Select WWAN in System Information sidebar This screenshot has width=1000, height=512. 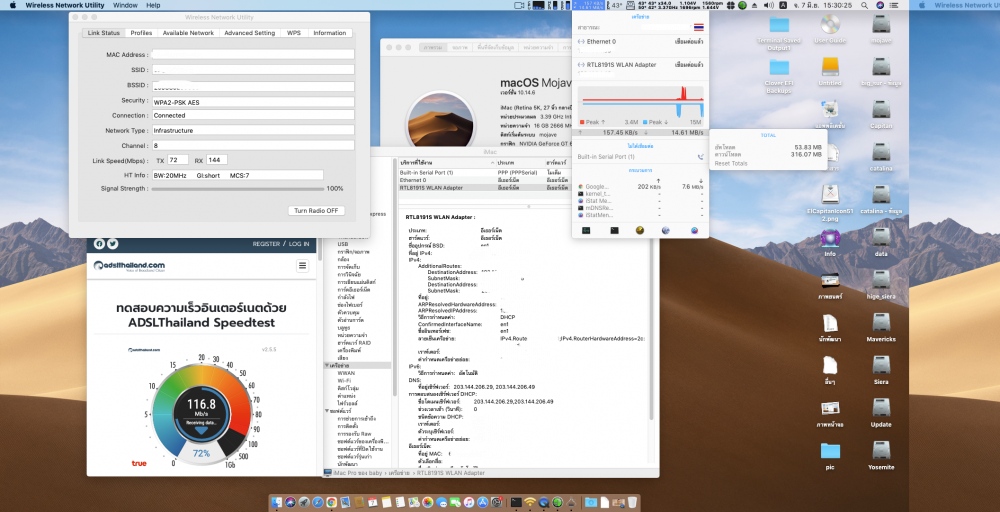point(346,372)
